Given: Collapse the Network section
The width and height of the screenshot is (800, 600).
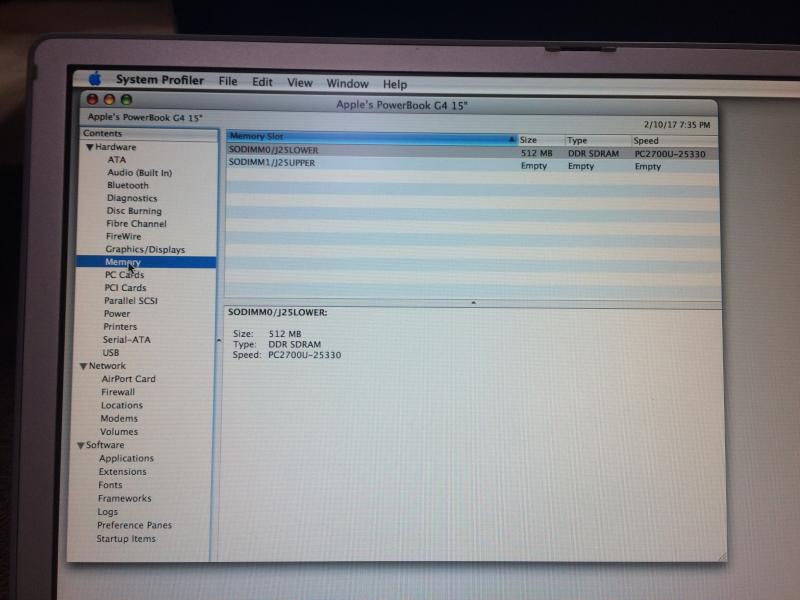Looking at the screenshot, I should point(84,366).
